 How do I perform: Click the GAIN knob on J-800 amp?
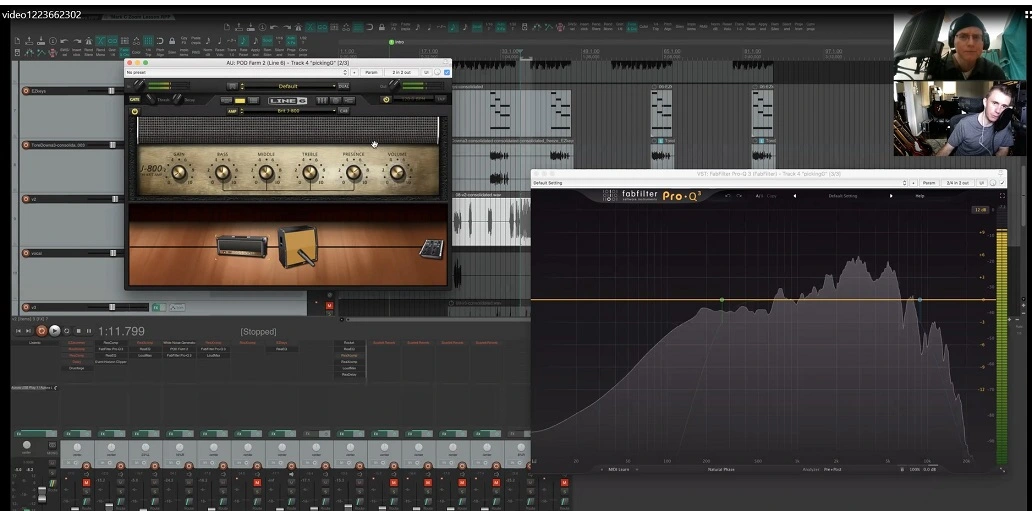point(178,173)
